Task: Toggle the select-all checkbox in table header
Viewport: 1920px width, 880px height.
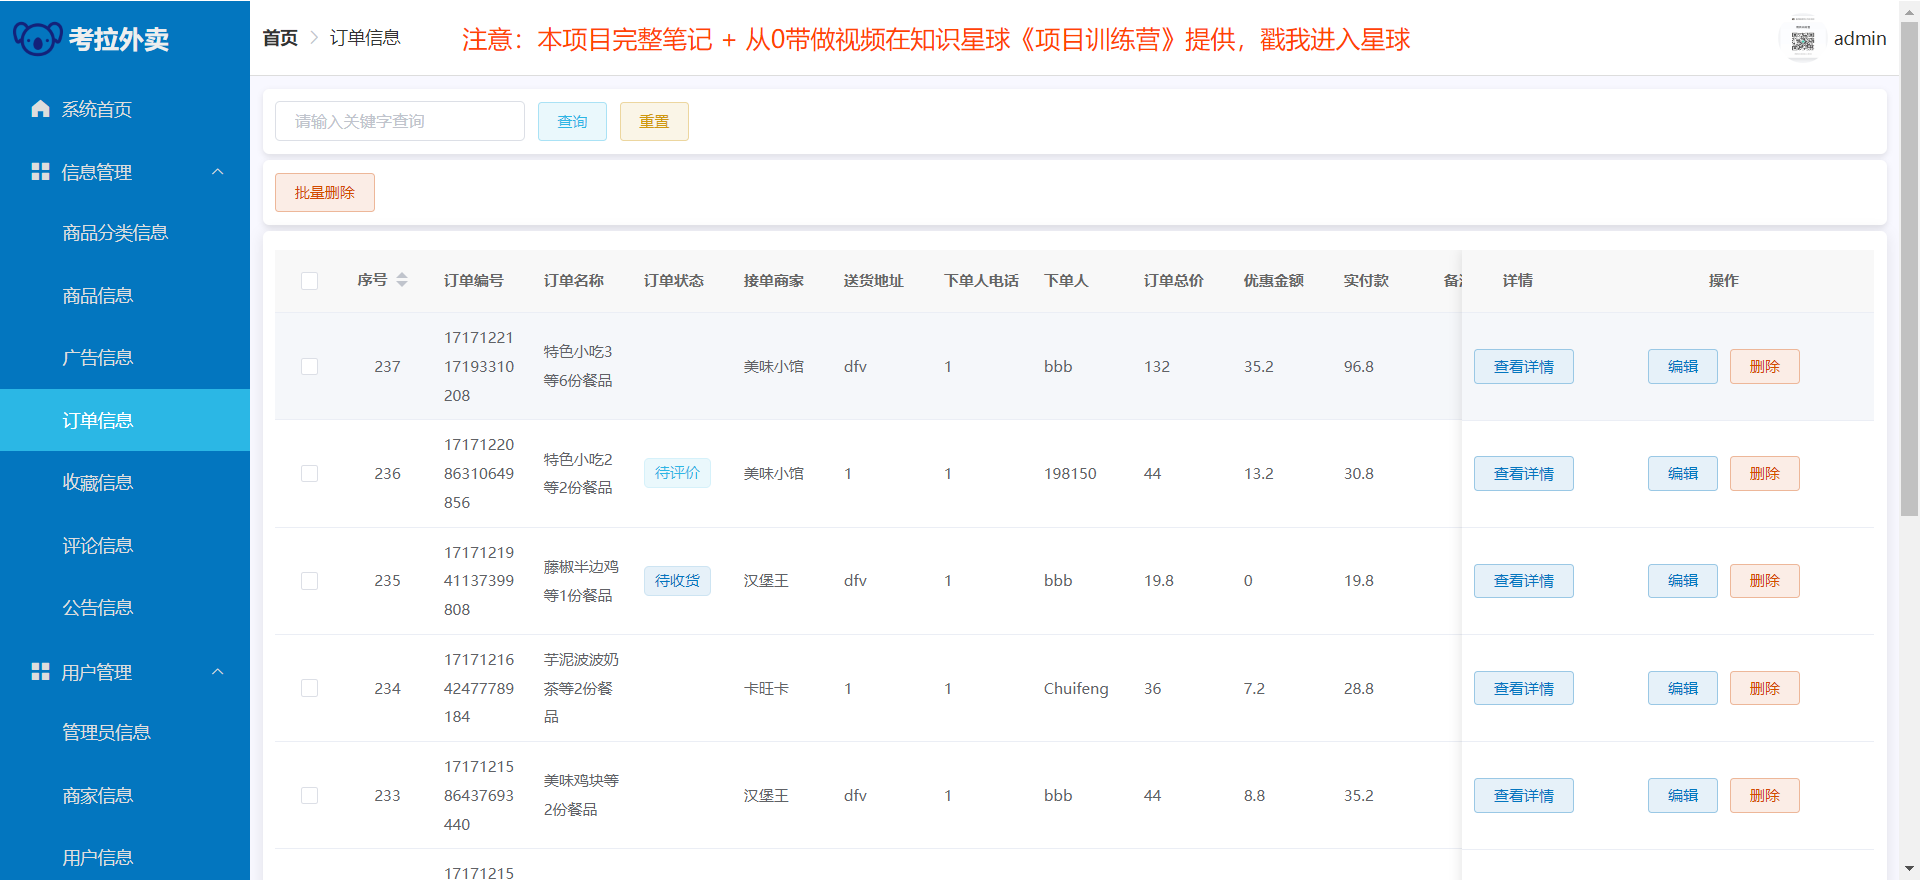Action: [x=310, y=281]
